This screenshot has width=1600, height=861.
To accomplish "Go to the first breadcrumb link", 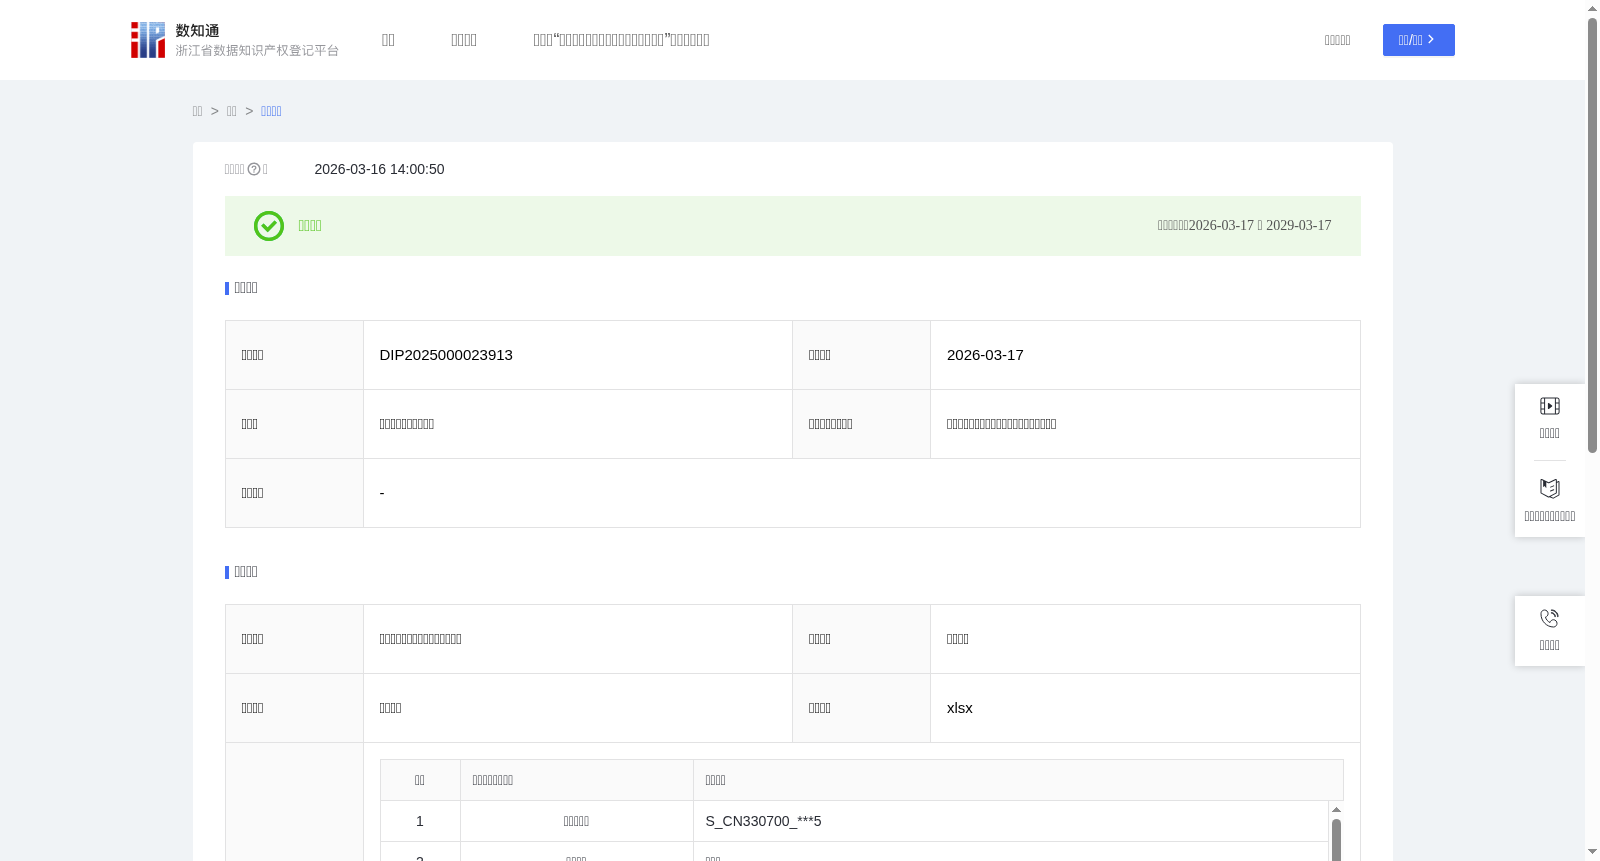I will tap(197, 111).
